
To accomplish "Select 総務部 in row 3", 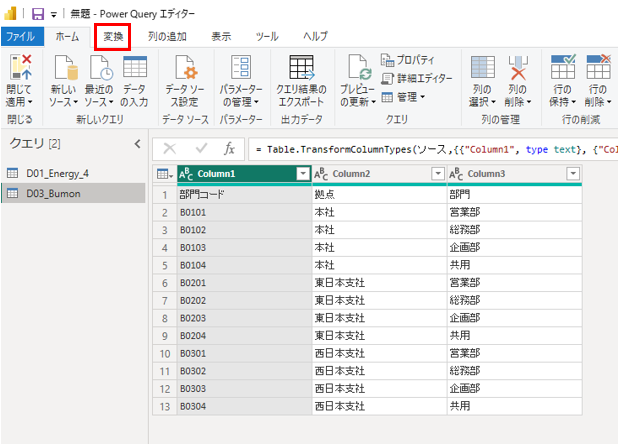I will pyautogui.click(x=514, y=230).
